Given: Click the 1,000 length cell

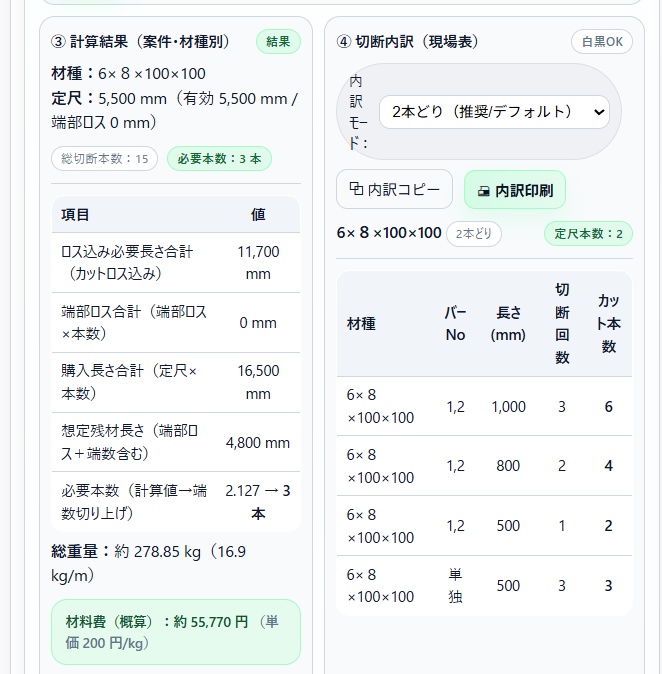Looking at the screenshot, I should click(x=509, y=407).
